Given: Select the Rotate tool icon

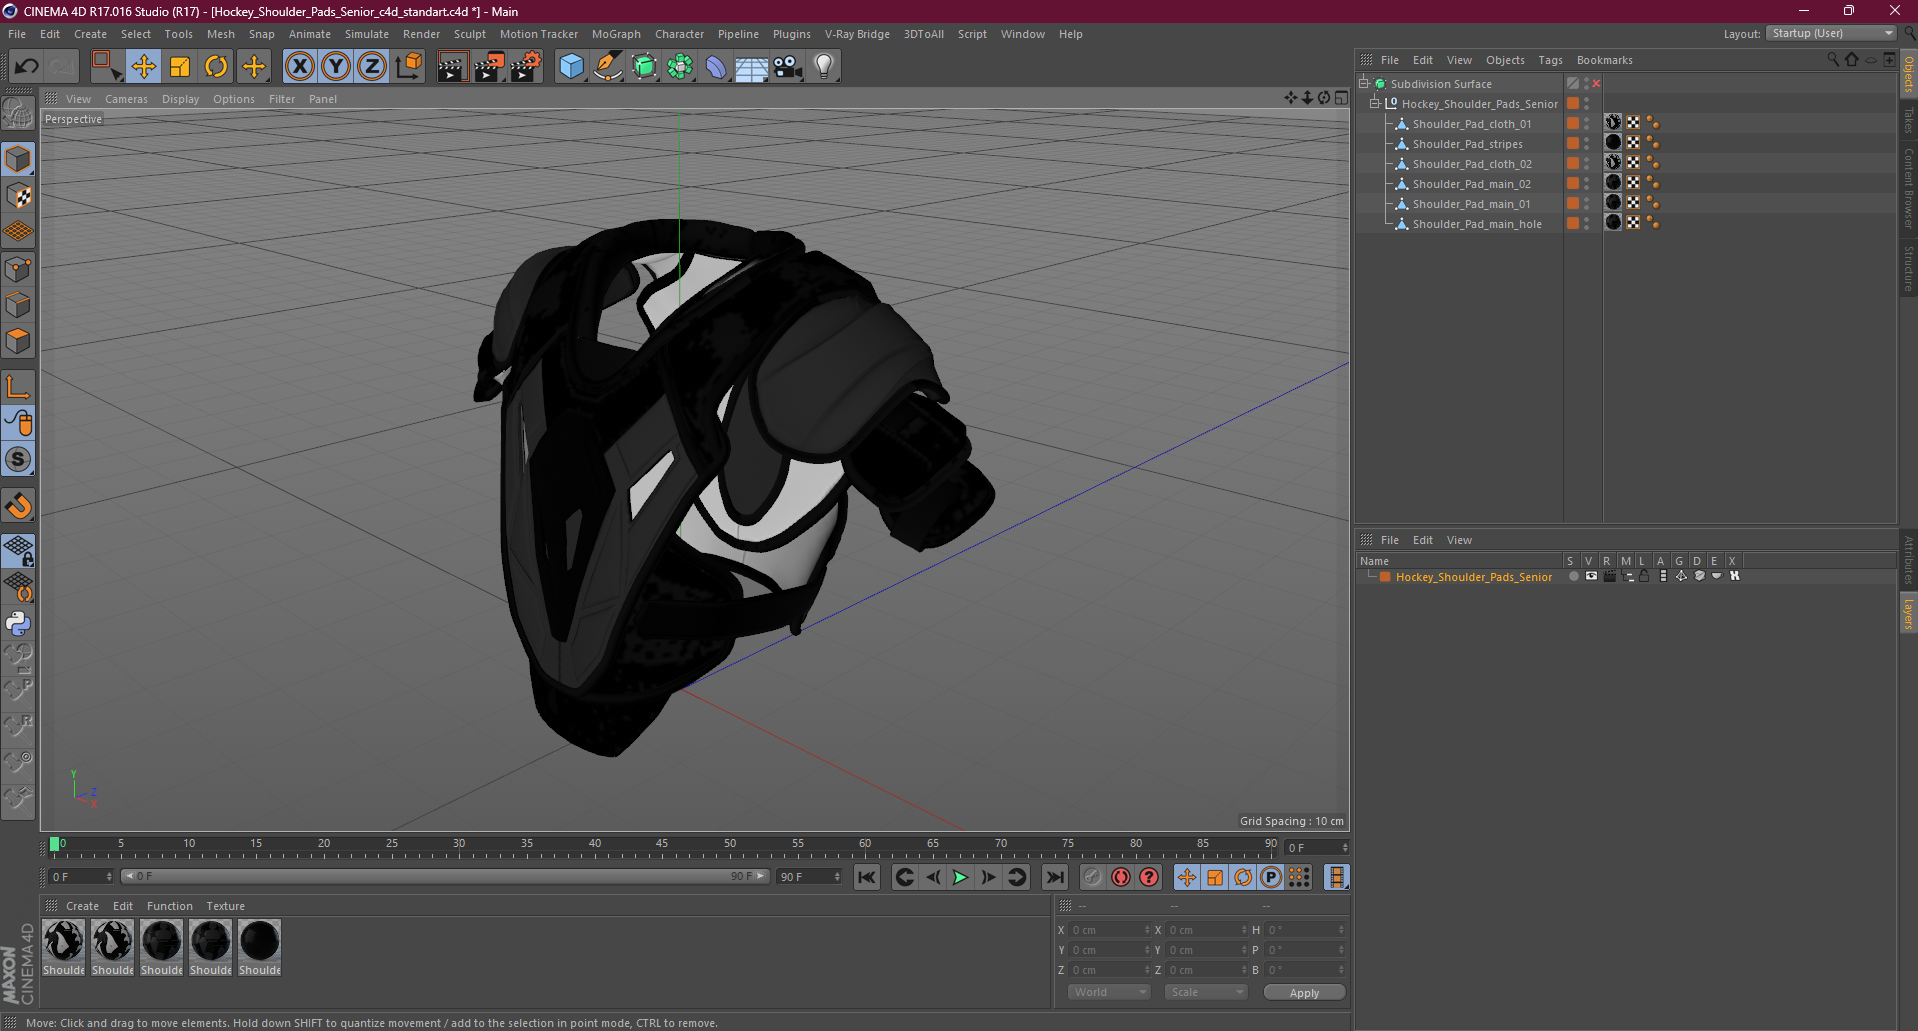Looking at the screenshot, I should click(216, 67).
